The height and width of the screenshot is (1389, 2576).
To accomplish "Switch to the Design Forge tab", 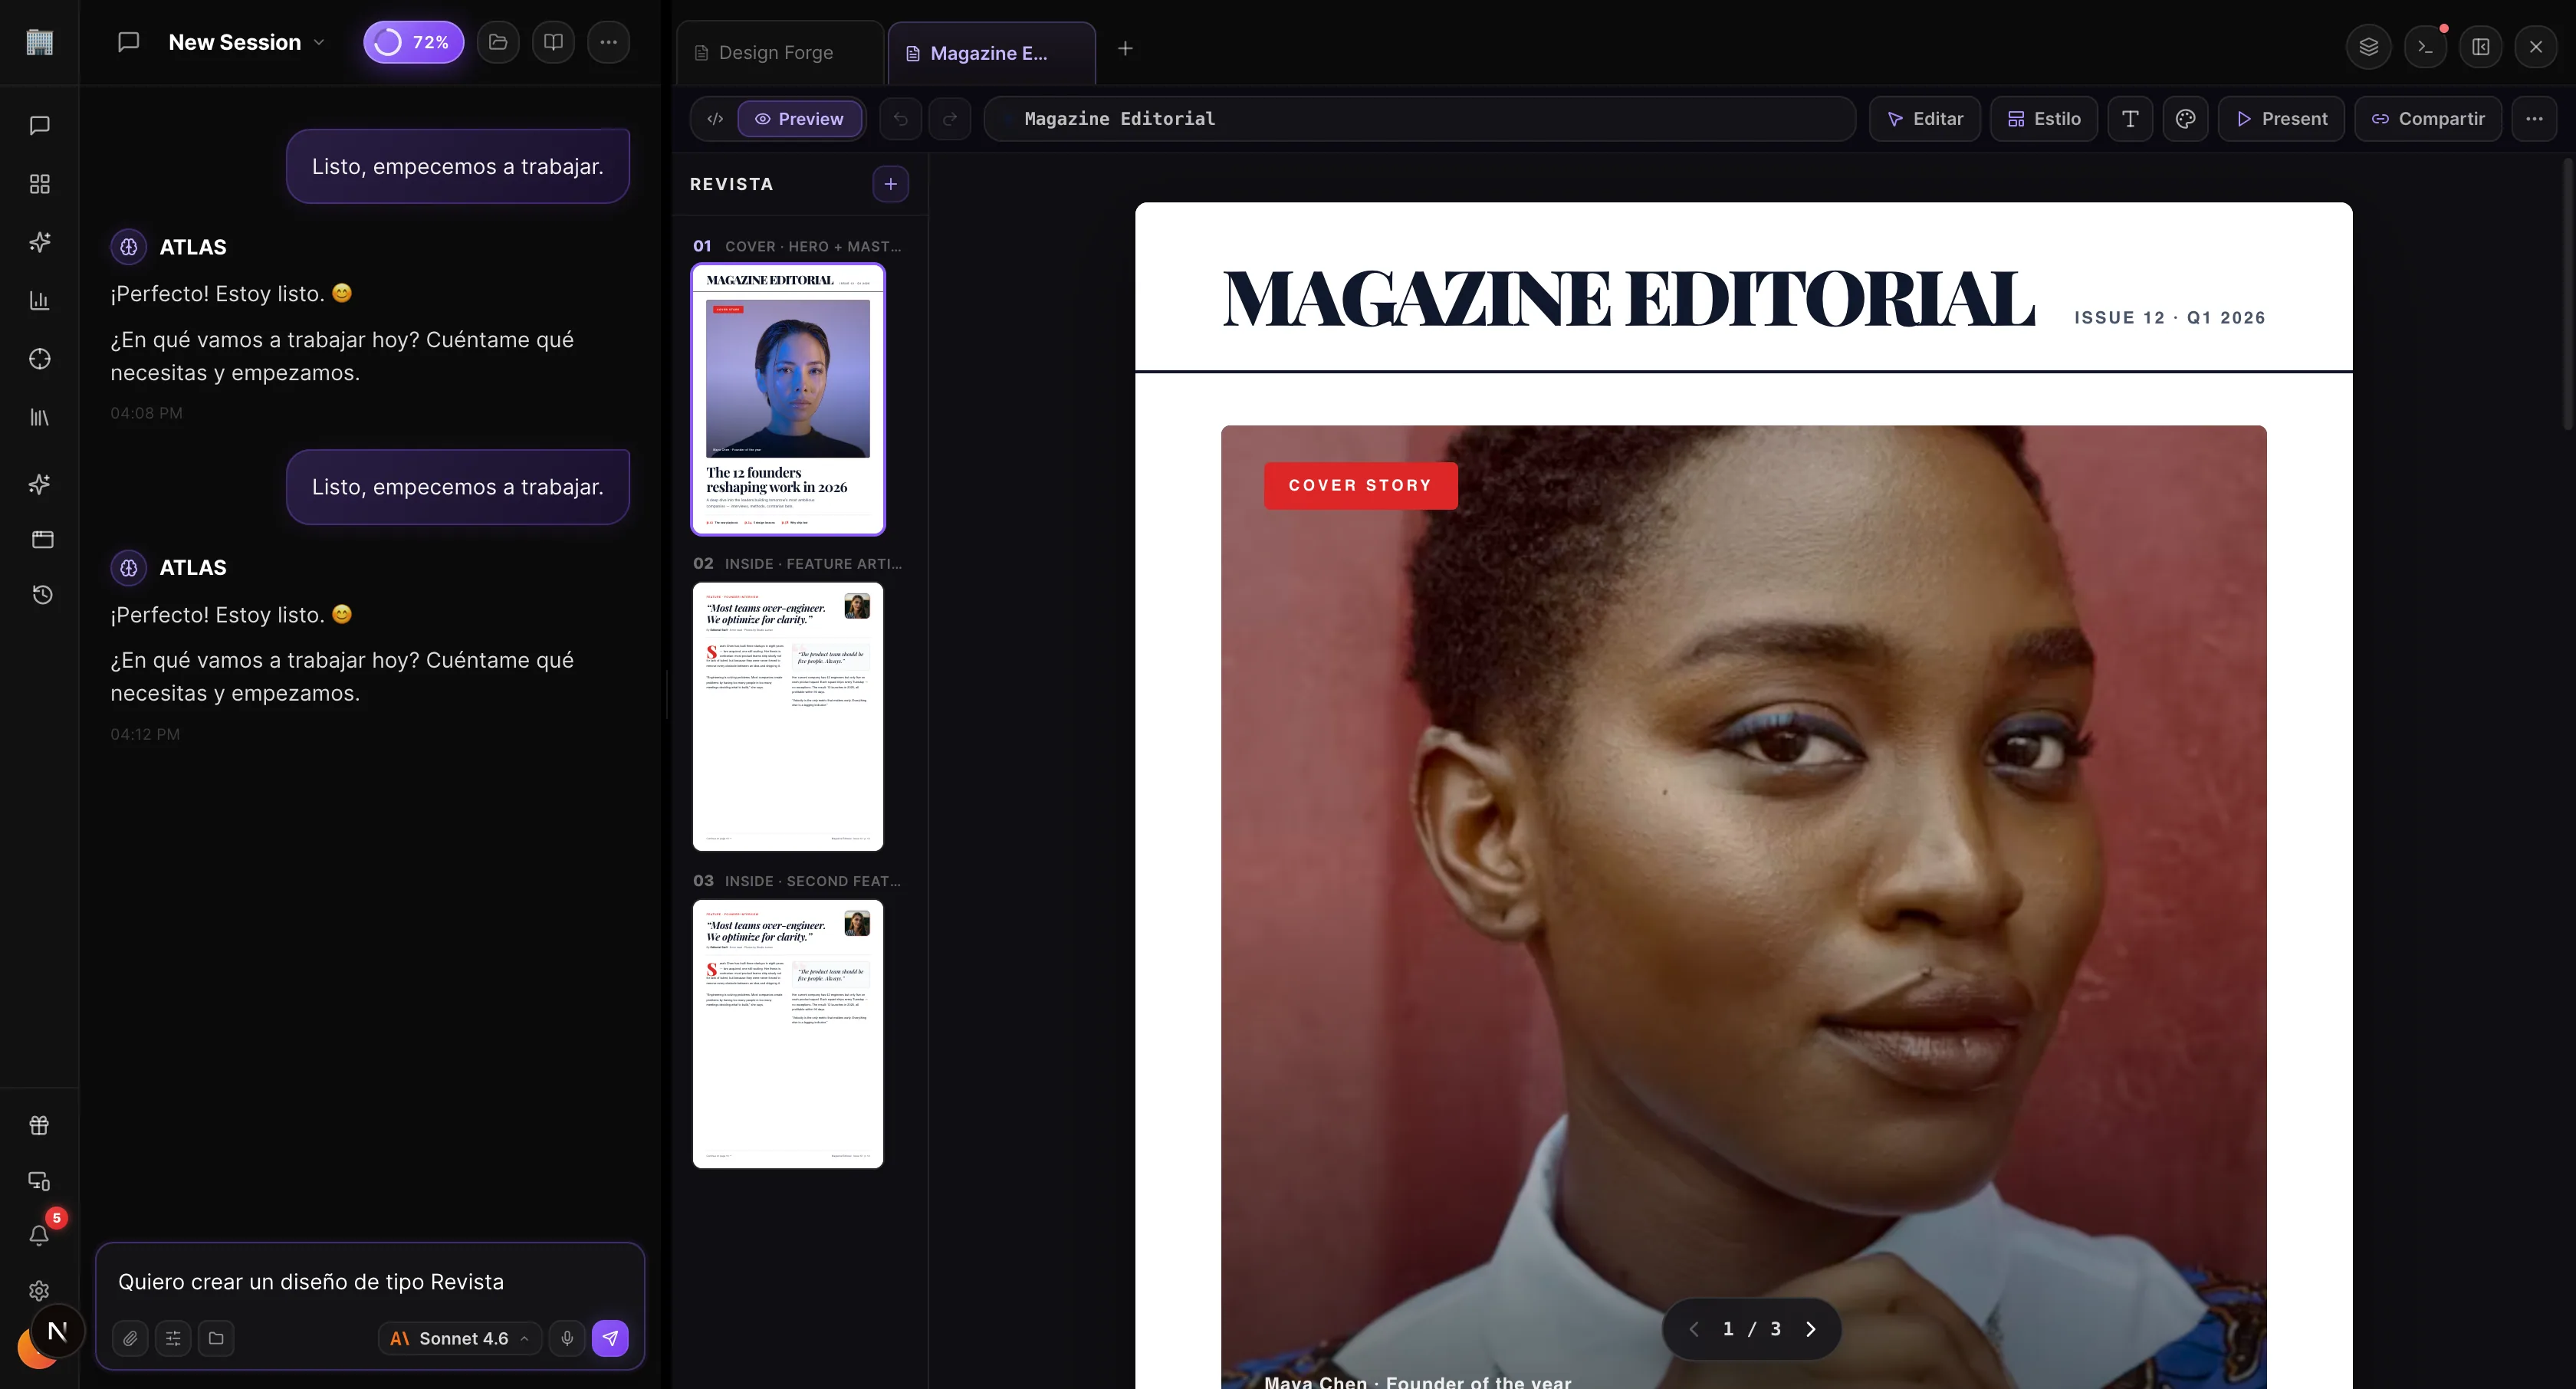I will tap(779, 53).
